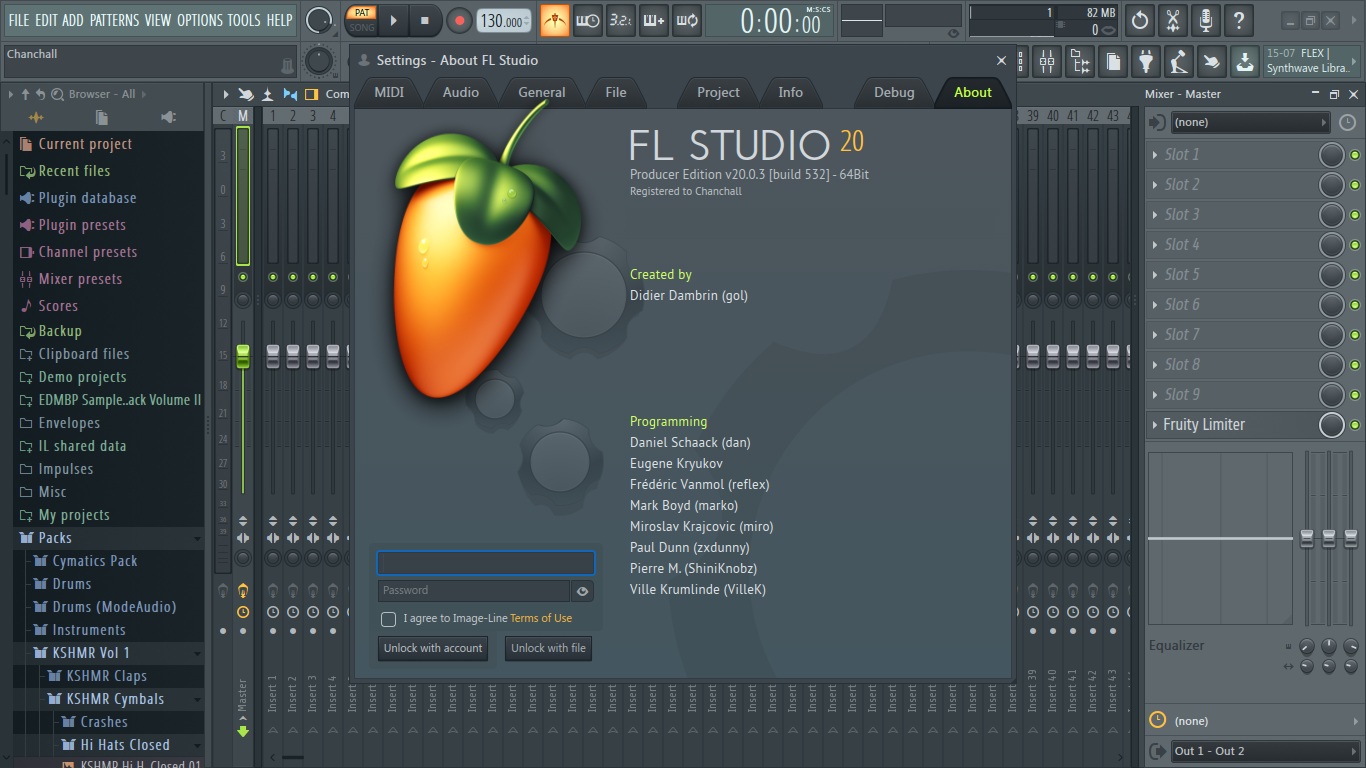Stop playback with the Stop button
The height and width of the screenshot is (768, 1366).
point(424,20)
